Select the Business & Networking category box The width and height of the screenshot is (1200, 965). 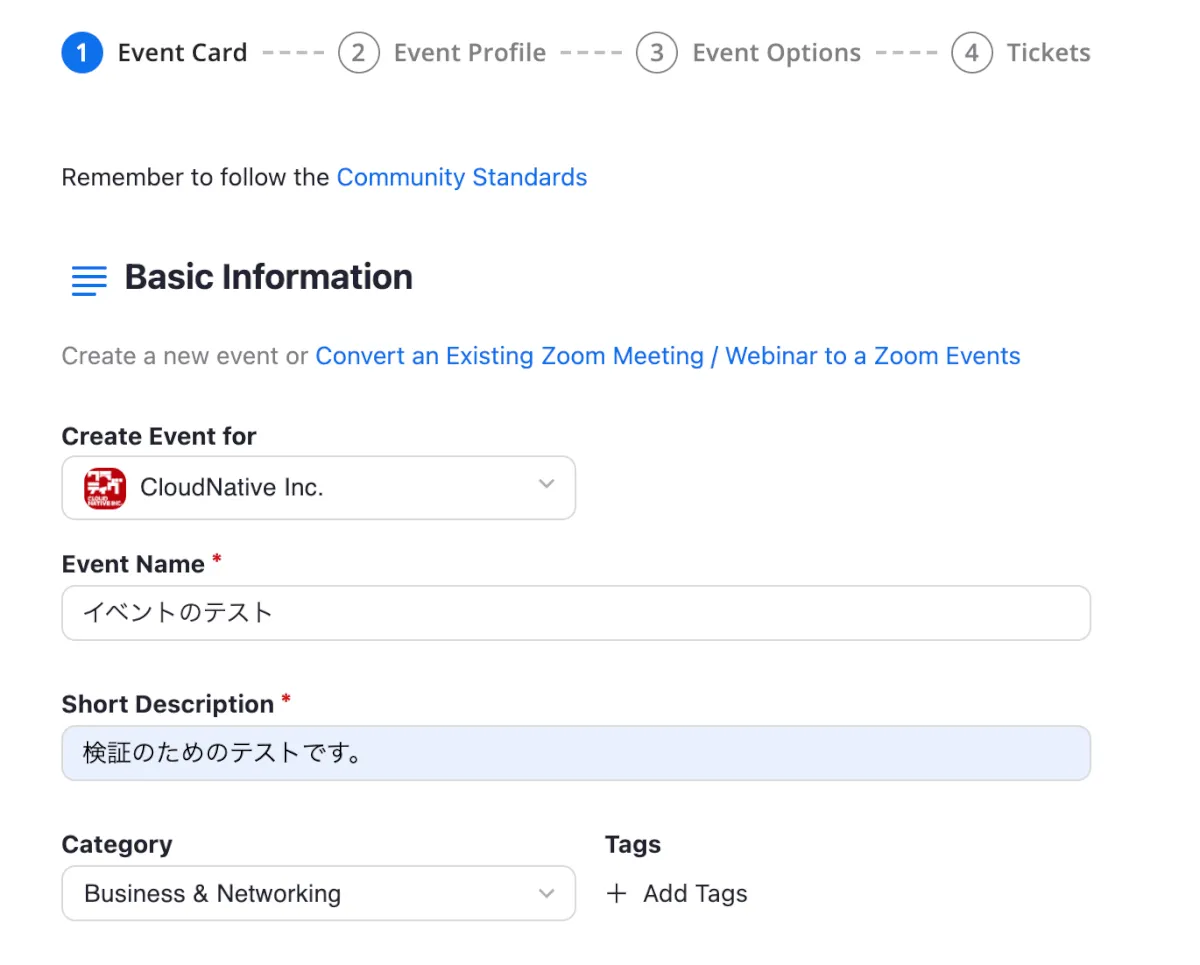coord(300,893)
